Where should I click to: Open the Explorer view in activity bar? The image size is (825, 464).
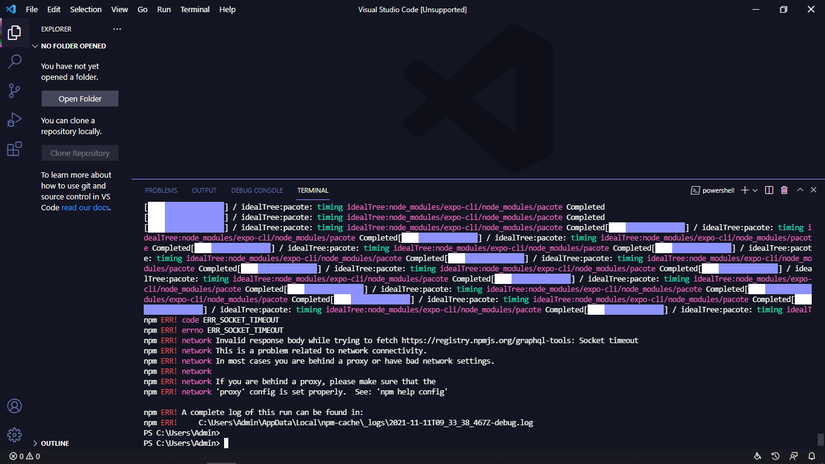coord(14,33)
